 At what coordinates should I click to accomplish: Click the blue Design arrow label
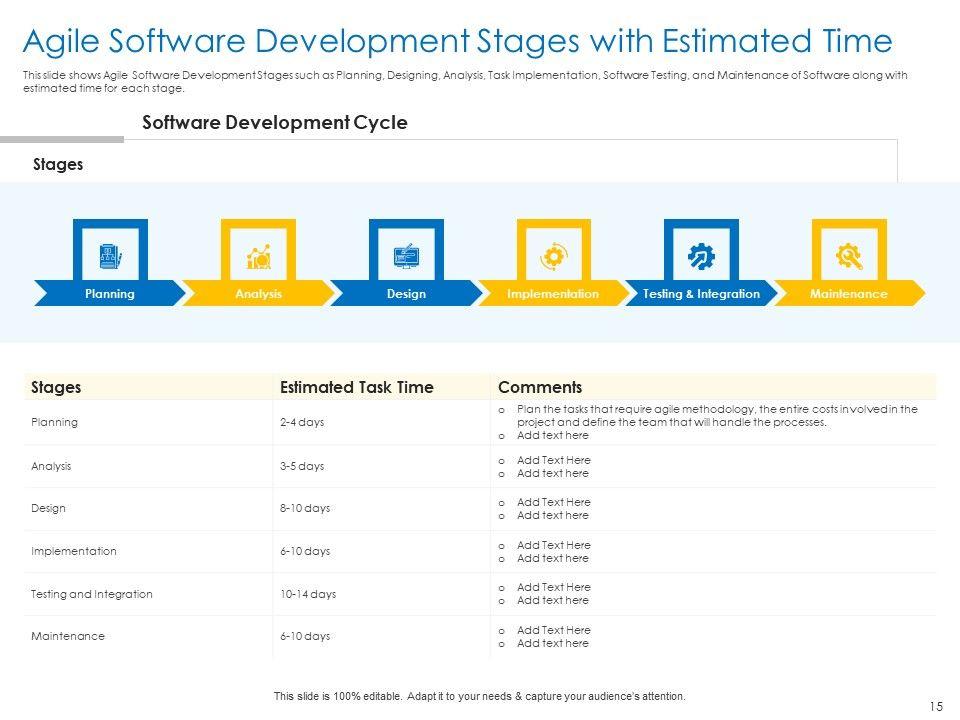(406, 294)
